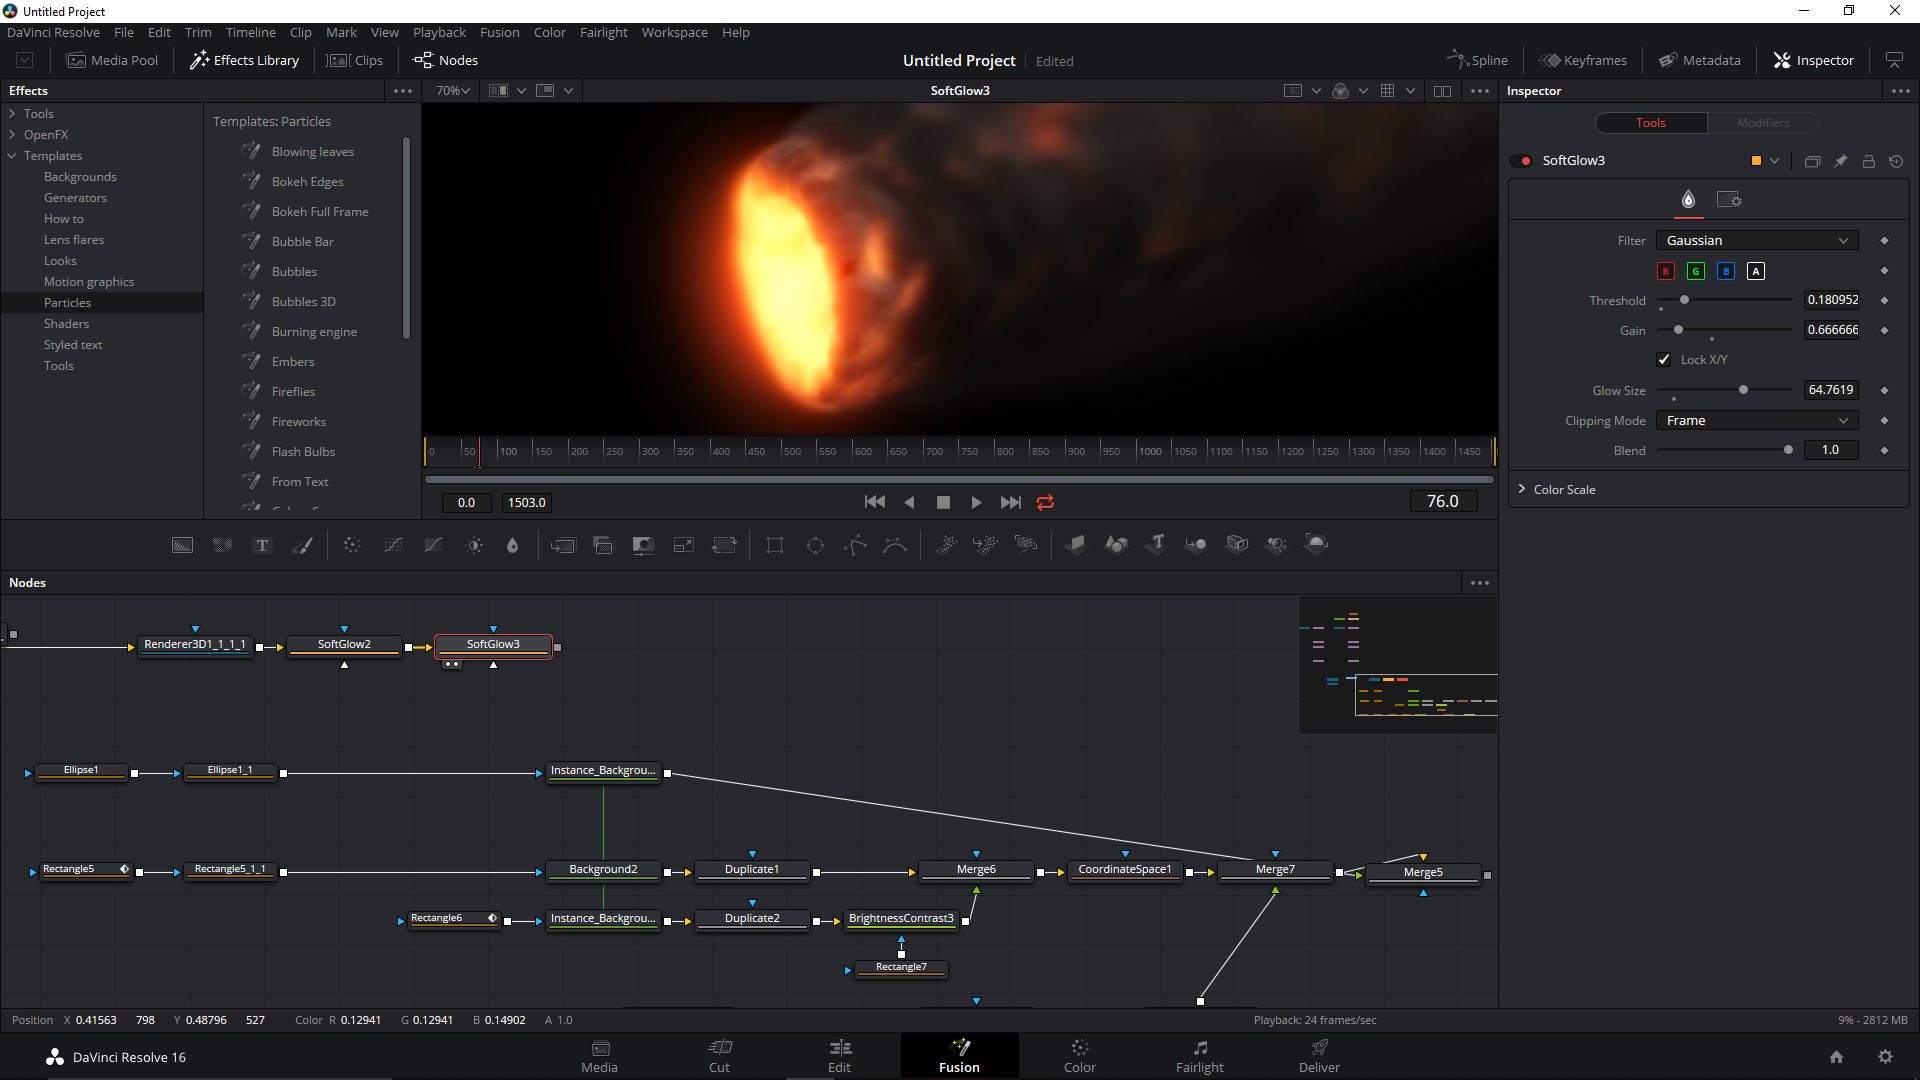Click the SoftGlow3 node in Nodes panel
This screenshot has width=1920, height=1080.
pos(493,644)
